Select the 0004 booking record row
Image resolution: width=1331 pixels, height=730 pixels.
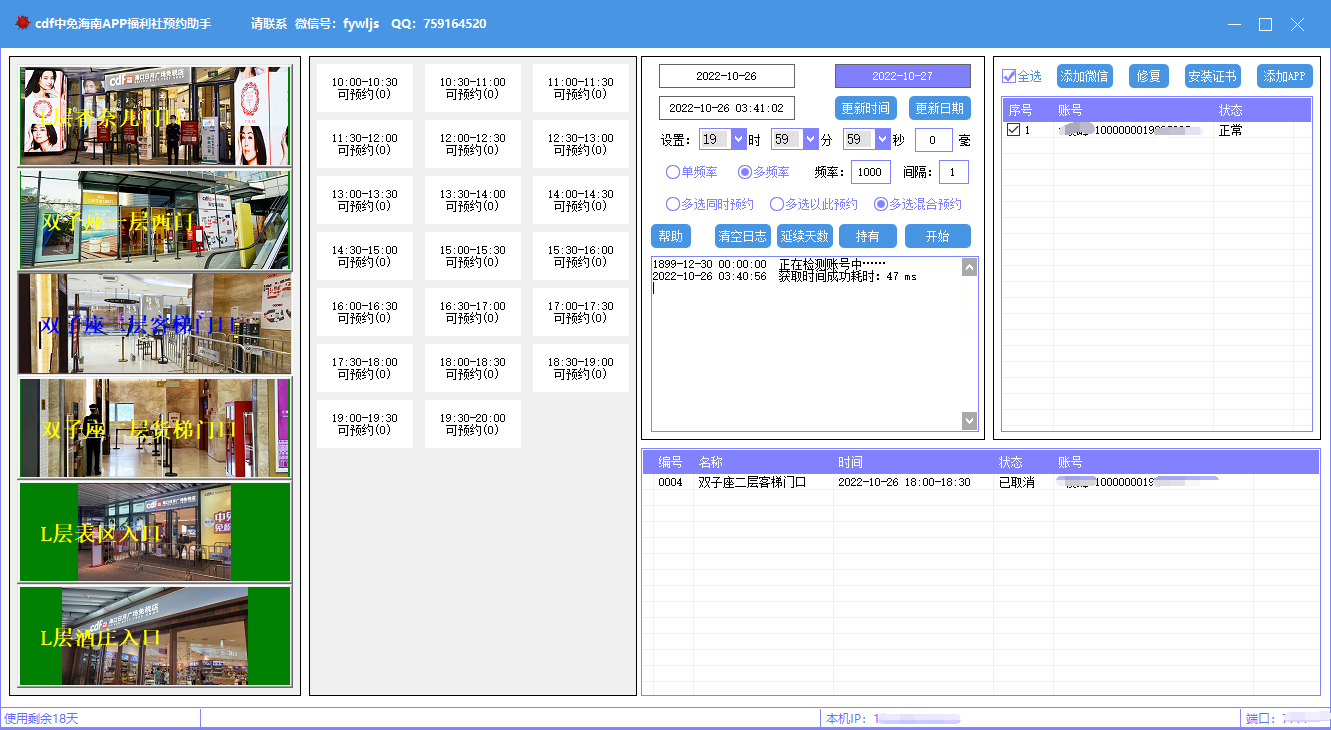pyautogui.click(x=980, y=482)
